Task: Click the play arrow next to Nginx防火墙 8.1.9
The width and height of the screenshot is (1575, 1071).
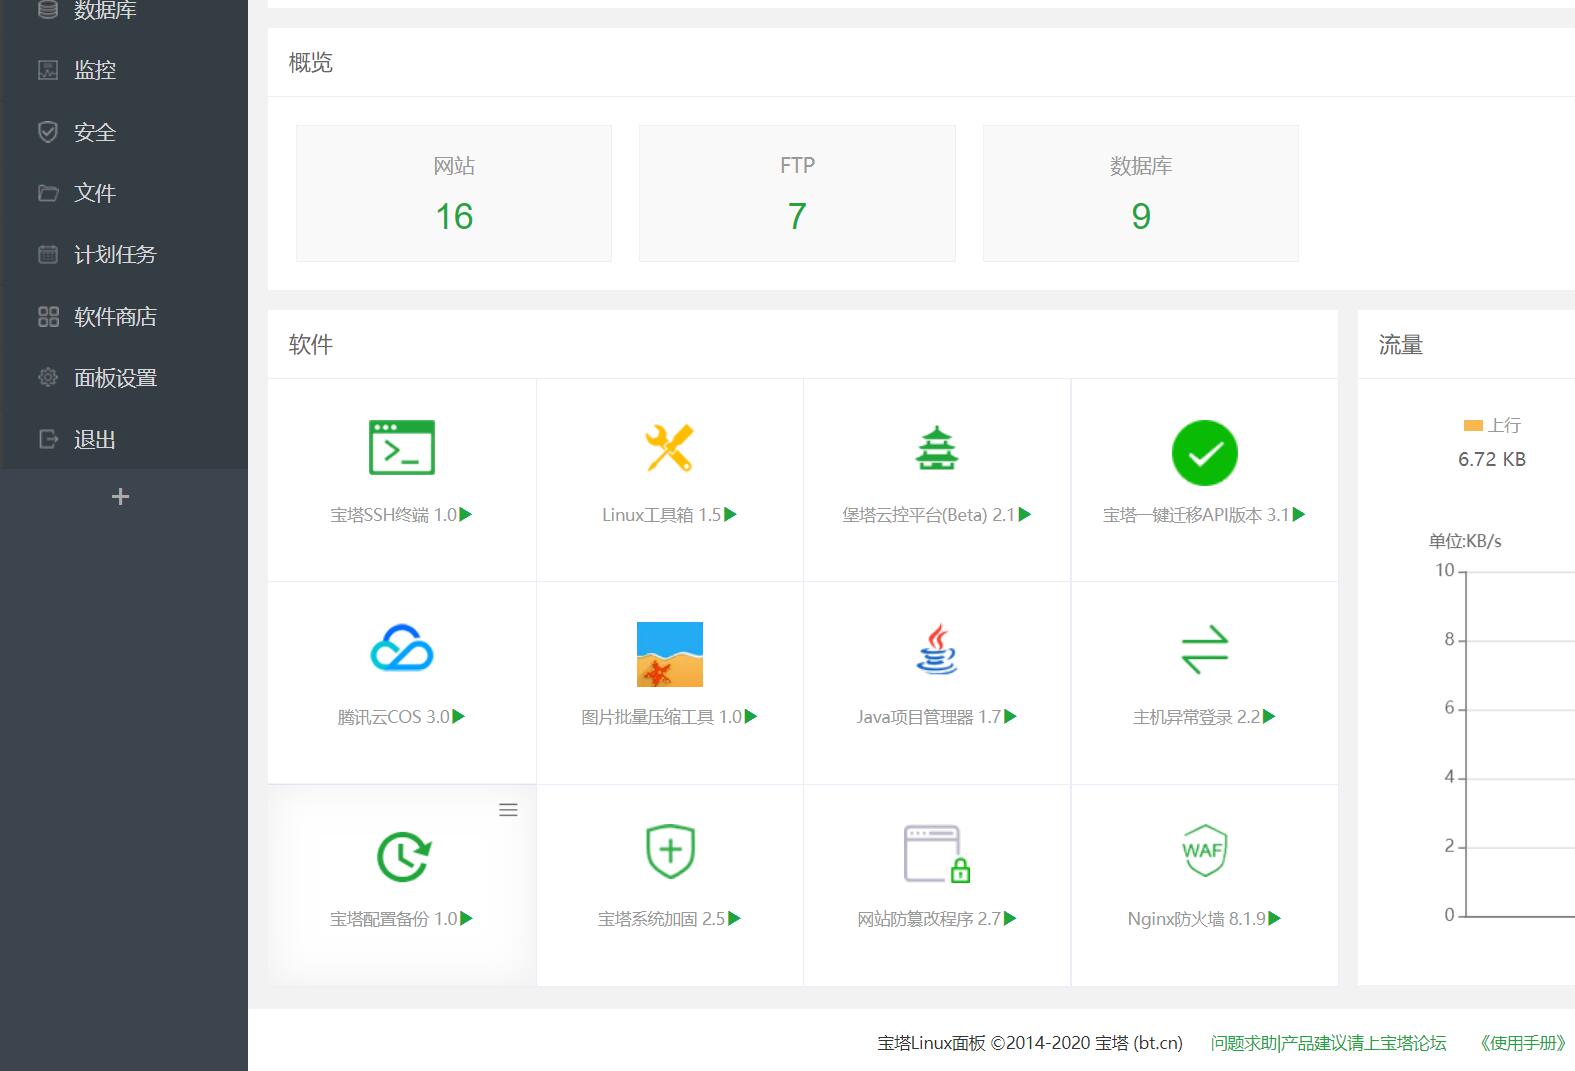Action: 1275,918
